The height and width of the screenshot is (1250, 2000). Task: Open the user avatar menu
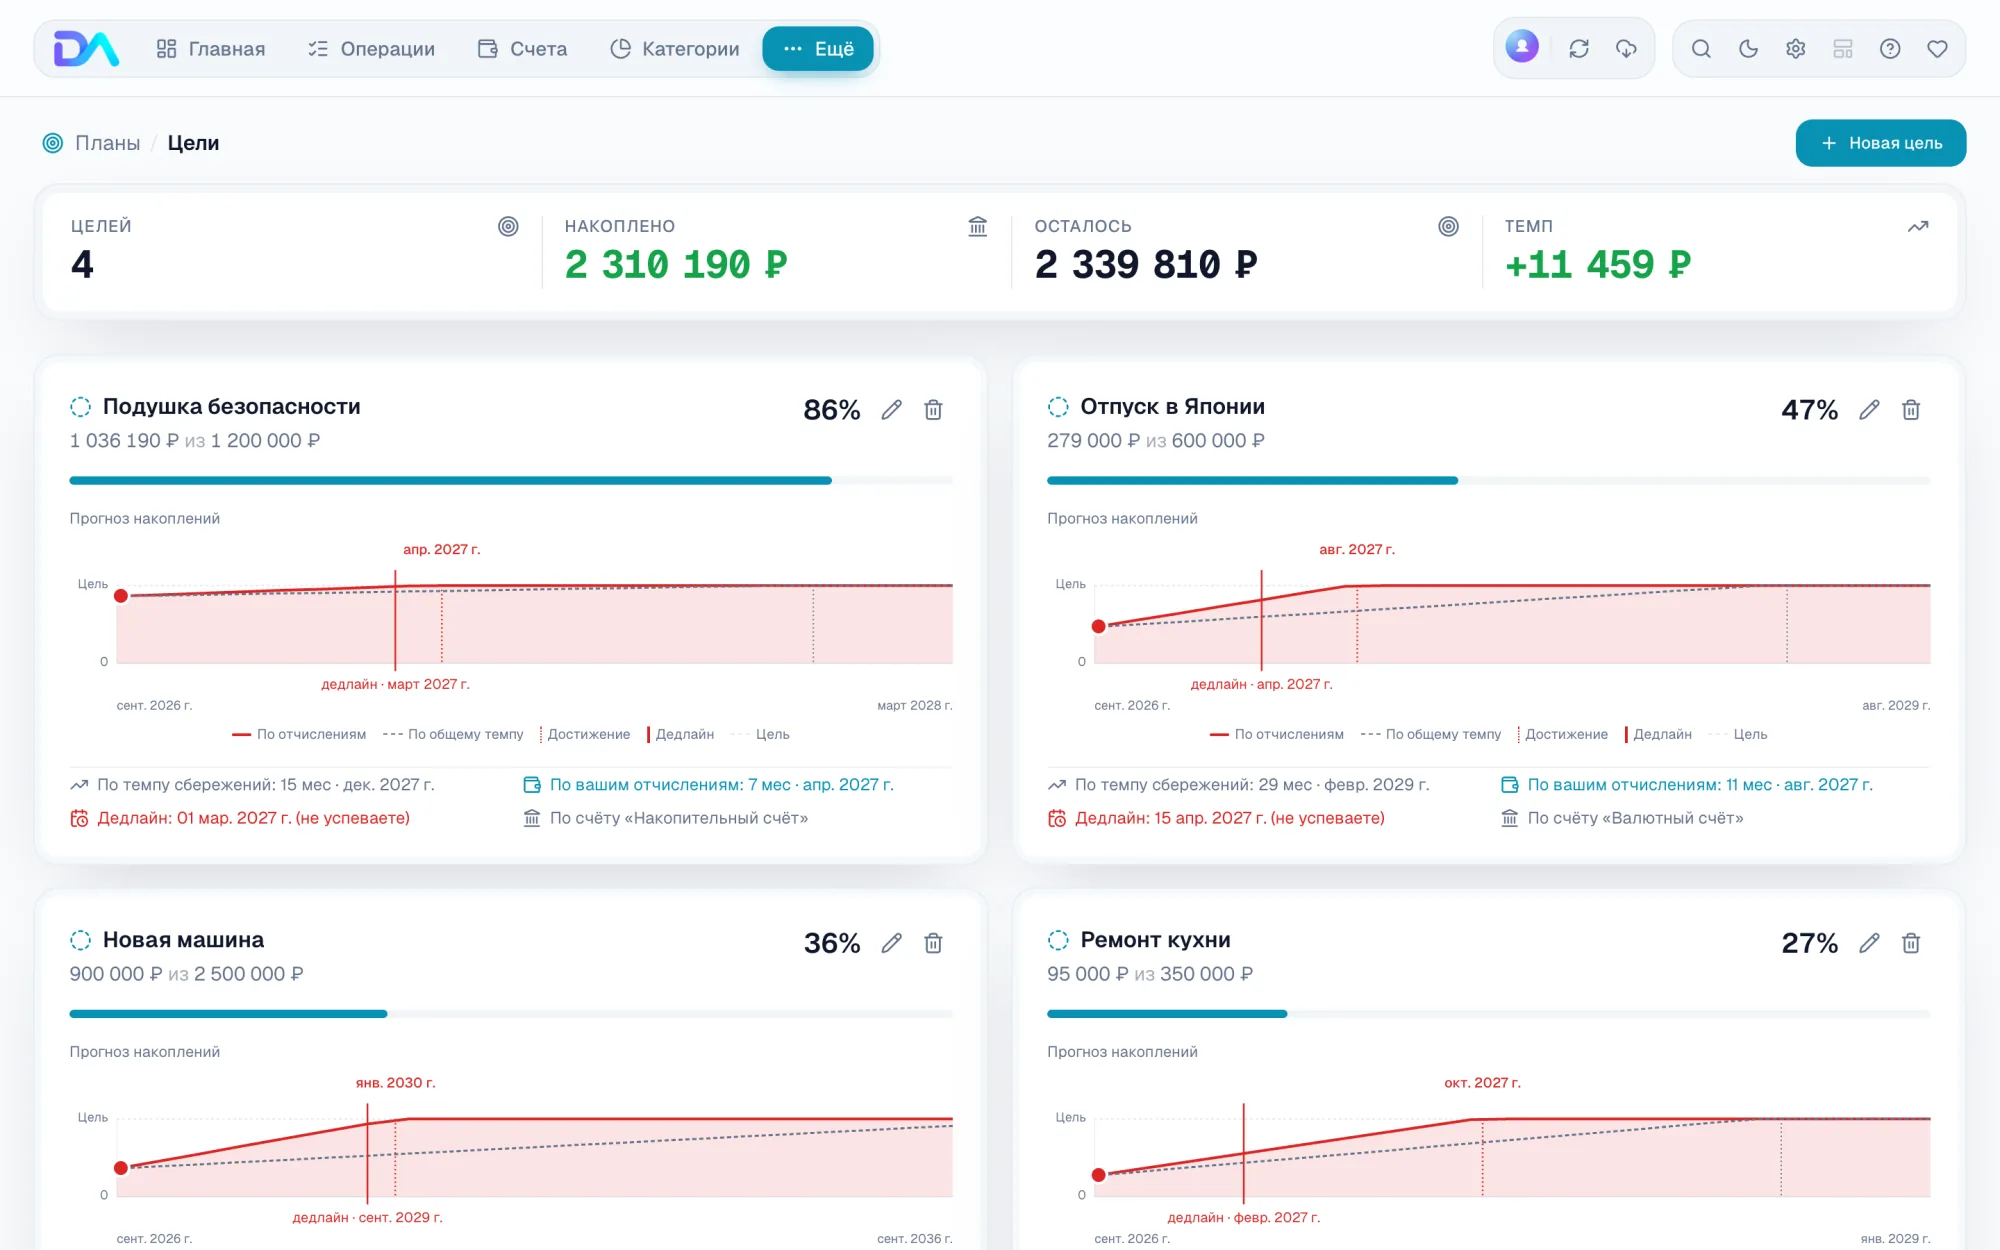coord(1522,47)
